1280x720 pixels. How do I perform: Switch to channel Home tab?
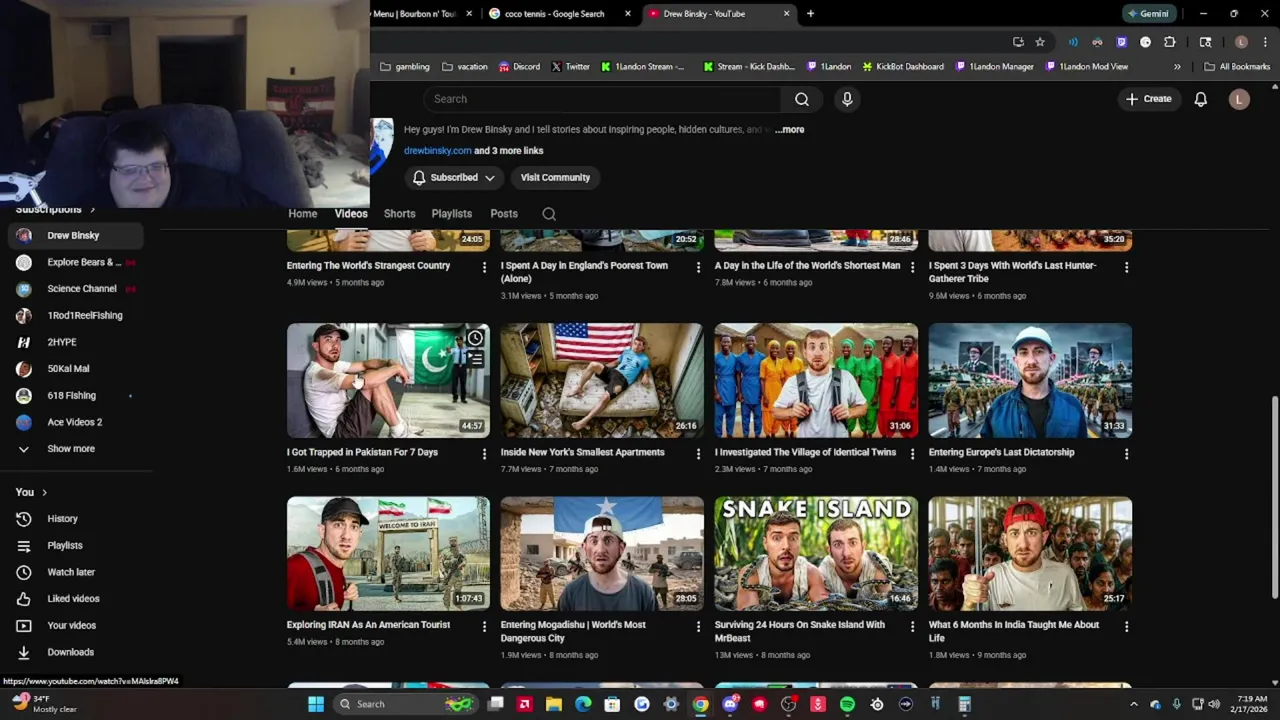[x=303, y=214]
